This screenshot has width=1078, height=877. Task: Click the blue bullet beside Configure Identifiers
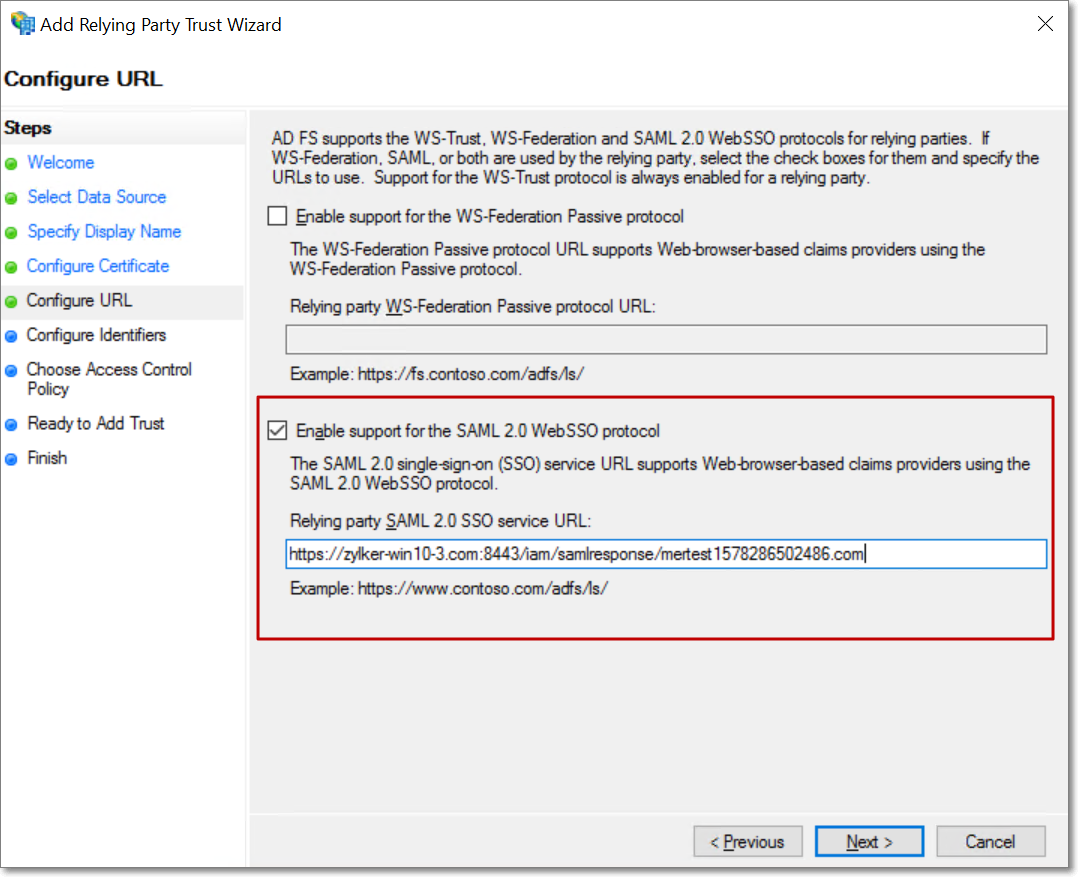click(x=11, y=336)
